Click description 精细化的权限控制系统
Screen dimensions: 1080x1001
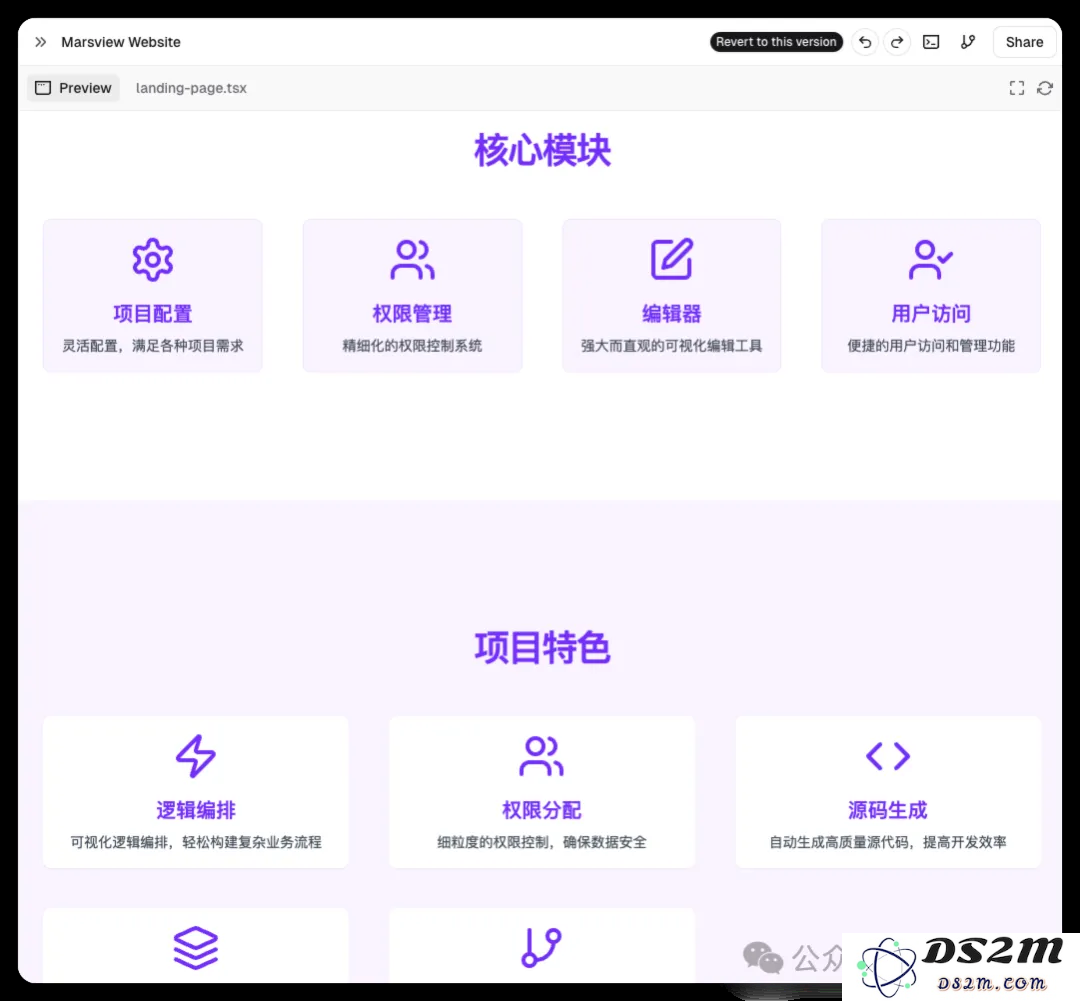413,346
